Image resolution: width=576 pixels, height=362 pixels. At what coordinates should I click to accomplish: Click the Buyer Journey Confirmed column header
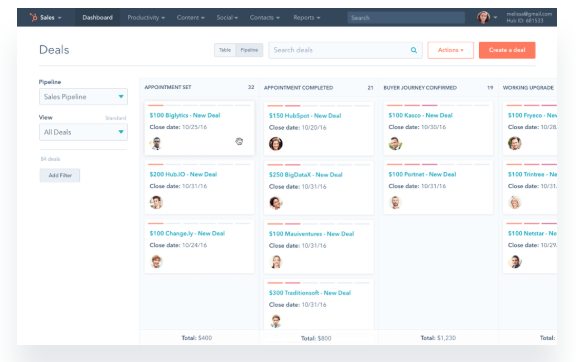pos(420,88)
